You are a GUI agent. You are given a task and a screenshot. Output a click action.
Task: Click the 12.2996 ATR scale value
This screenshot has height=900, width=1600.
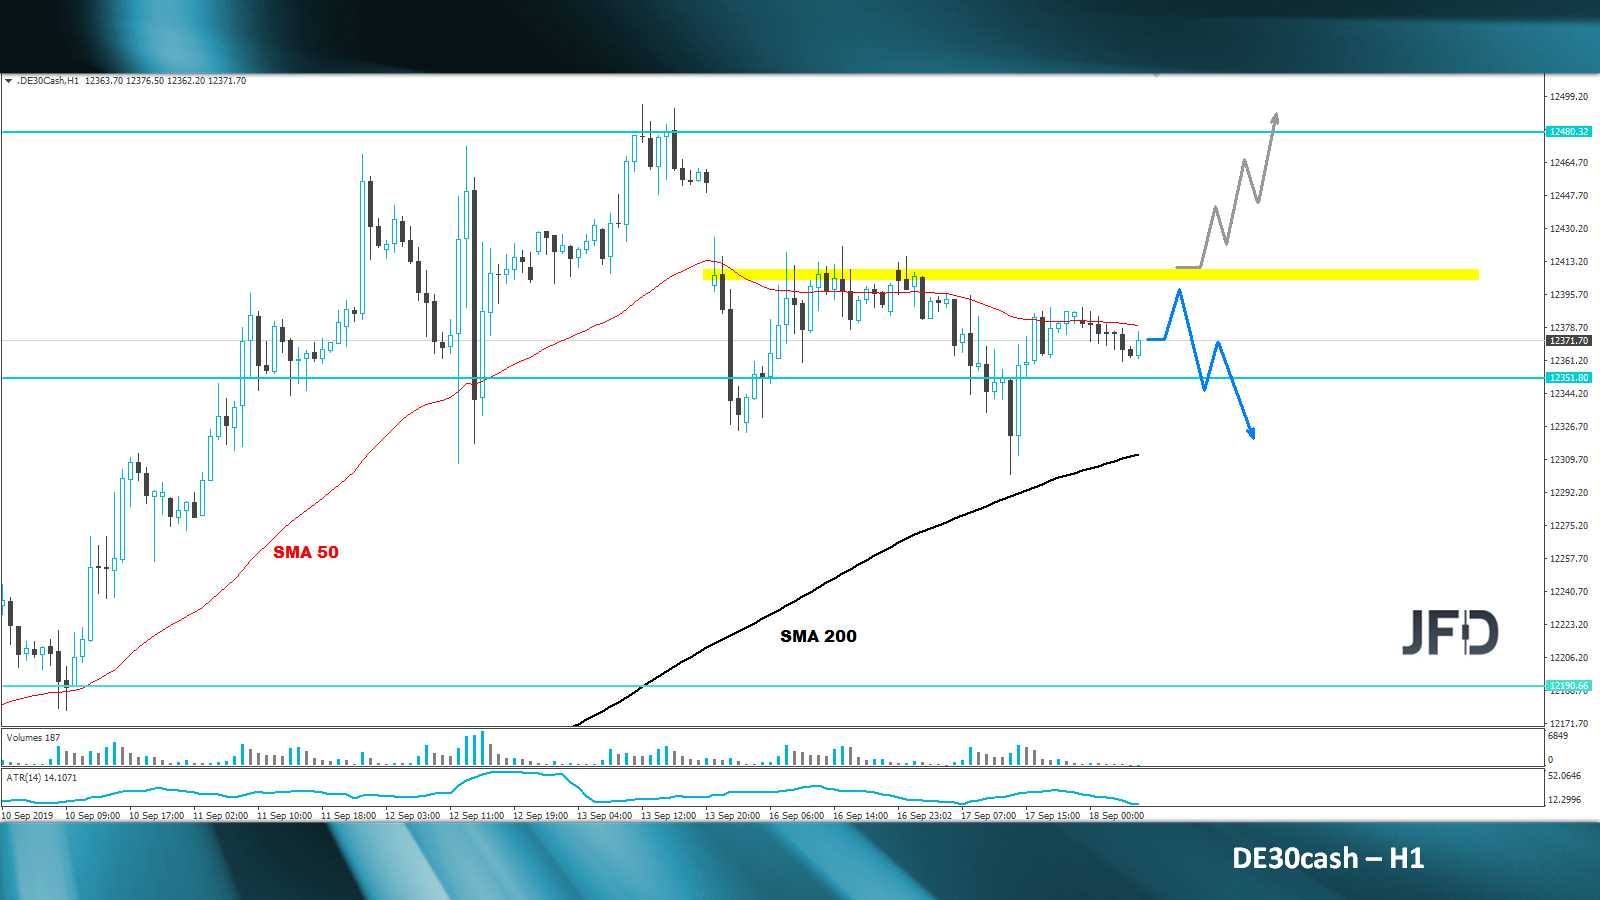[1565, 800]
